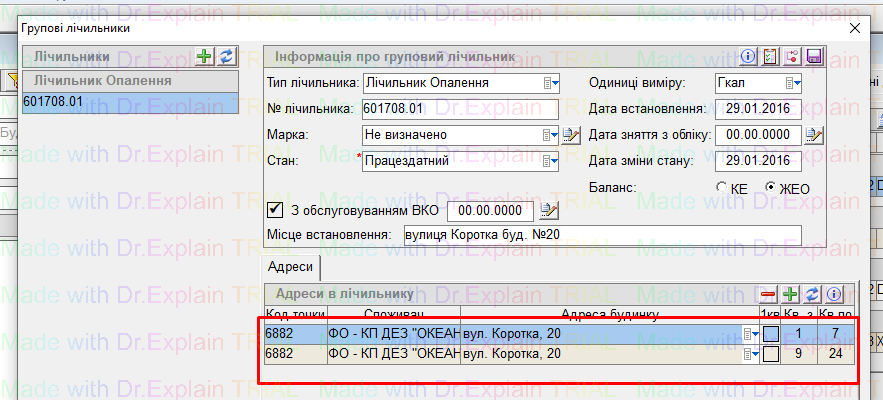Click edit icon next to Марка field

tap(571, 134)
